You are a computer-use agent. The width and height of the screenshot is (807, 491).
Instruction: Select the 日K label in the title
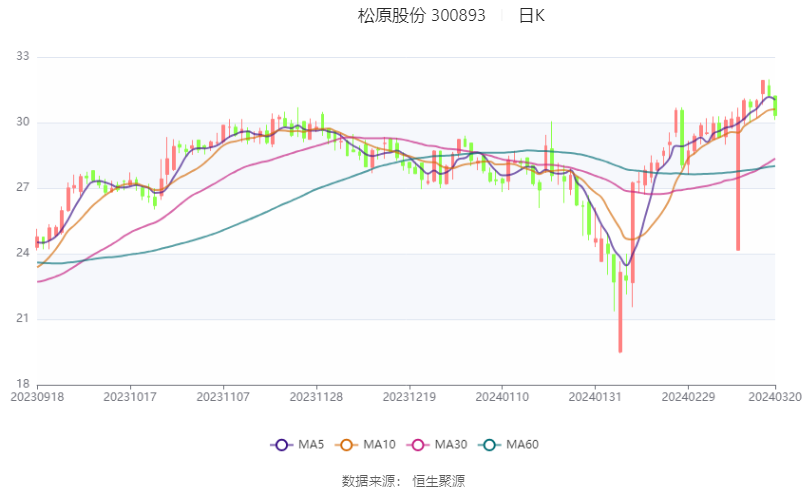(532, 15)
